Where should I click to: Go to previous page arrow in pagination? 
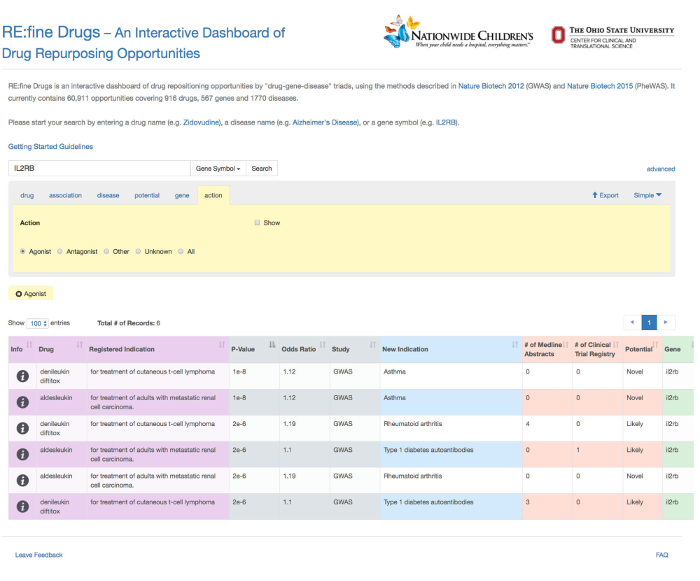tap(632, 322)
